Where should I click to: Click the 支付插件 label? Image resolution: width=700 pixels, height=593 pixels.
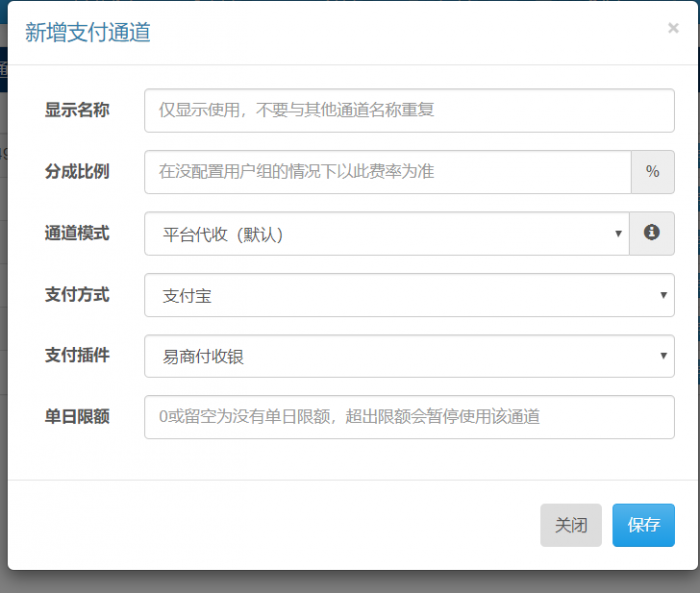[77, 356]
